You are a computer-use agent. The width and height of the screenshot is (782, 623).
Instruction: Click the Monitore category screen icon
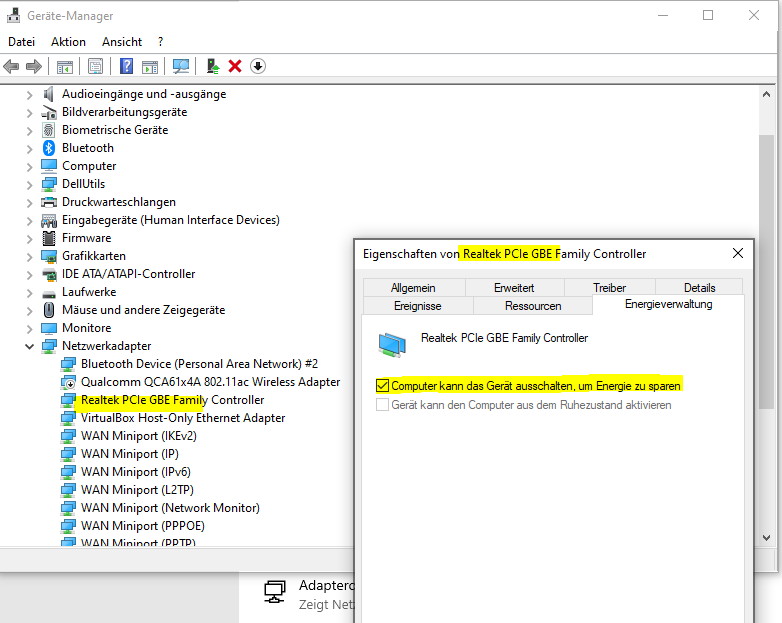tap(49, 328)
